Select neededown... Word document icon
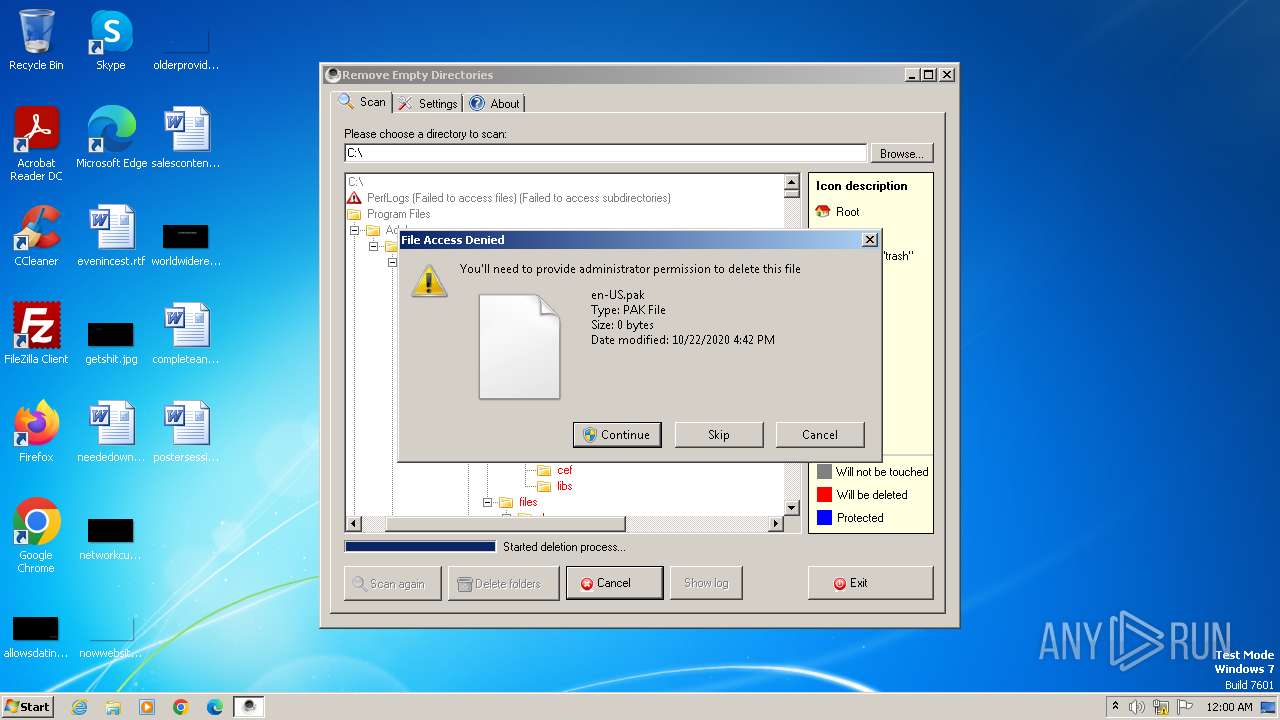1280x720 pixels. [111, 432]
